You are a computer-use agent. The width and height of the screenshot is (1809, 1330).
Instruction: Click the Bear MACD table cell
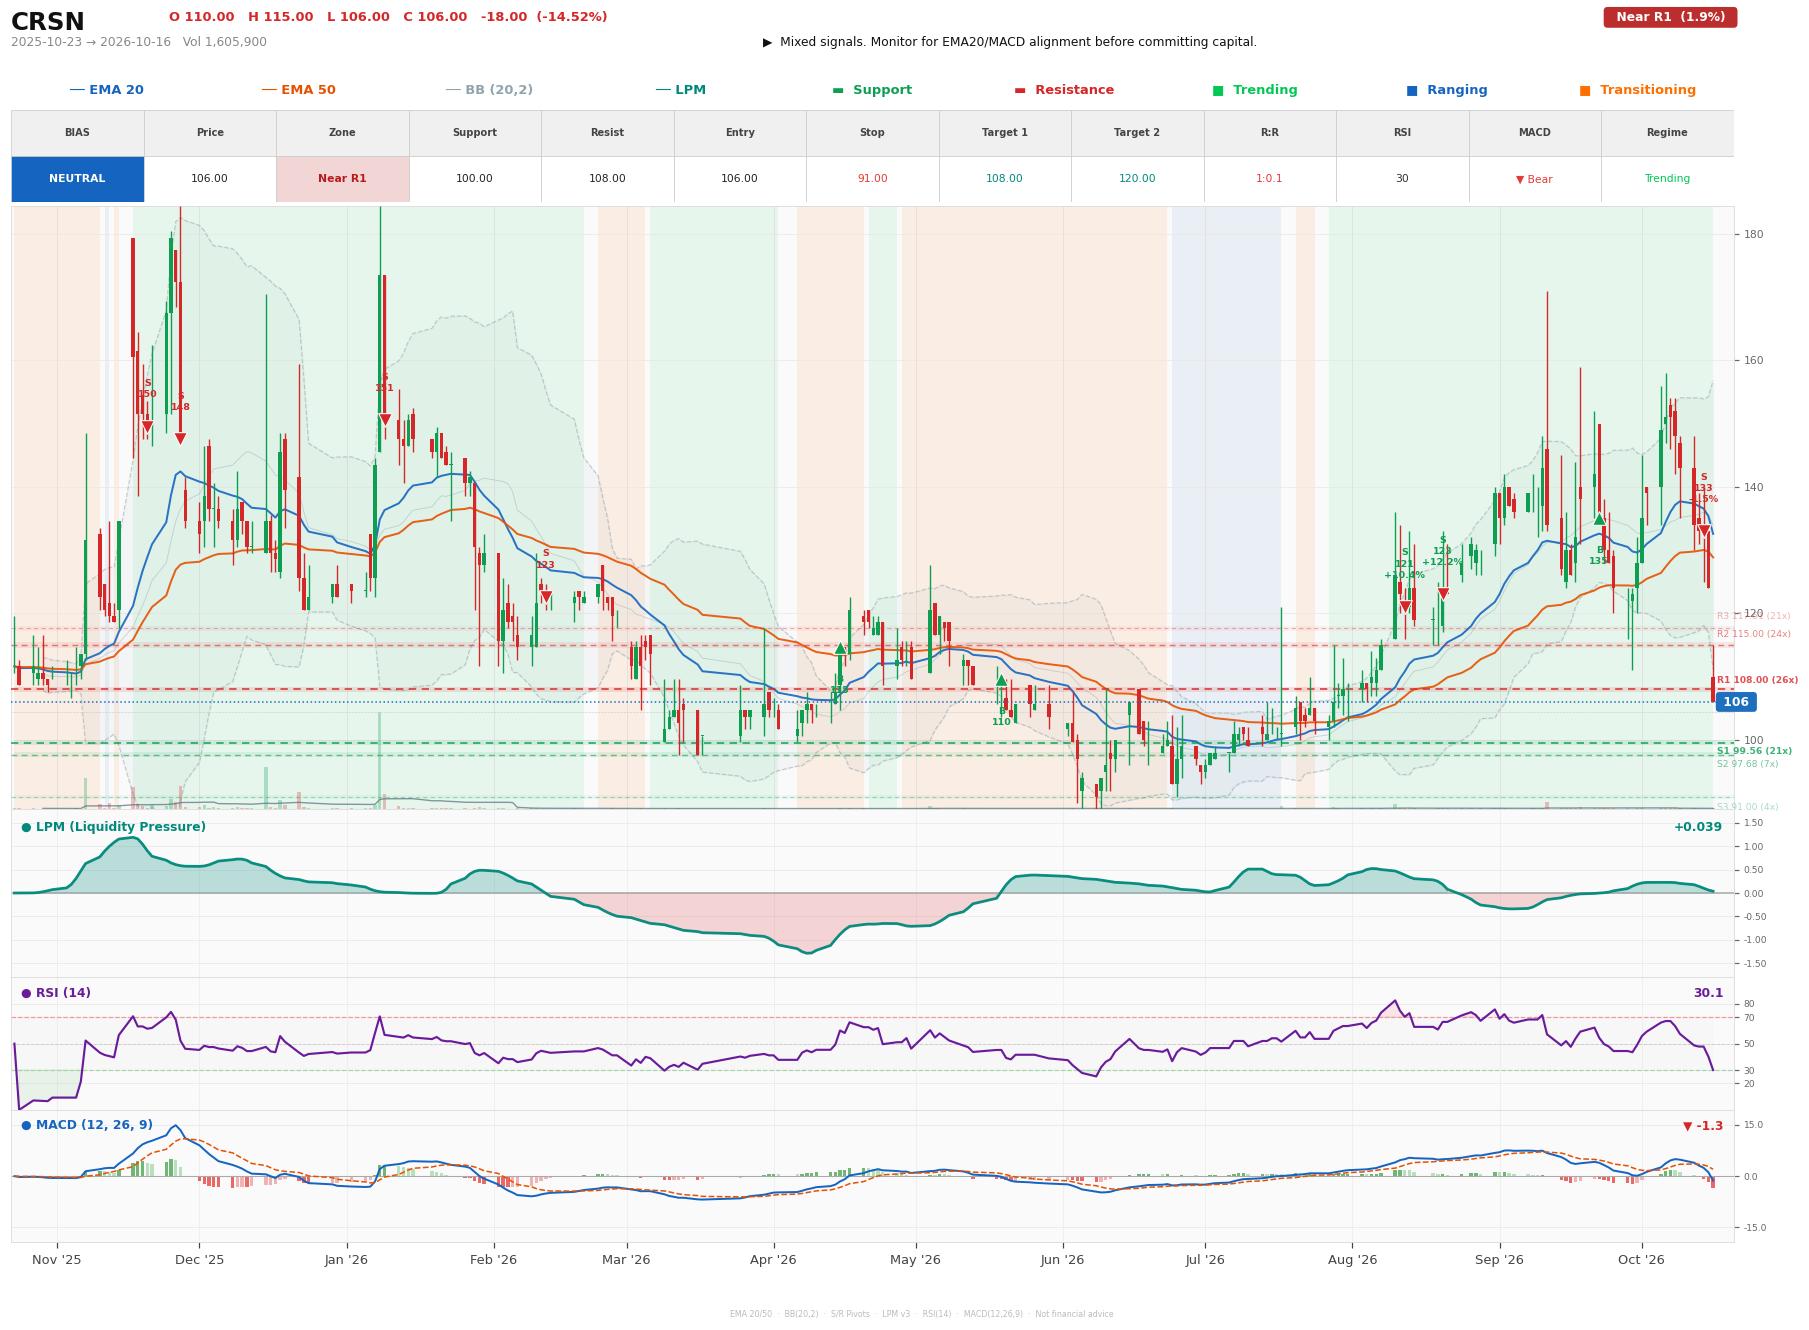coord(1534,179)
